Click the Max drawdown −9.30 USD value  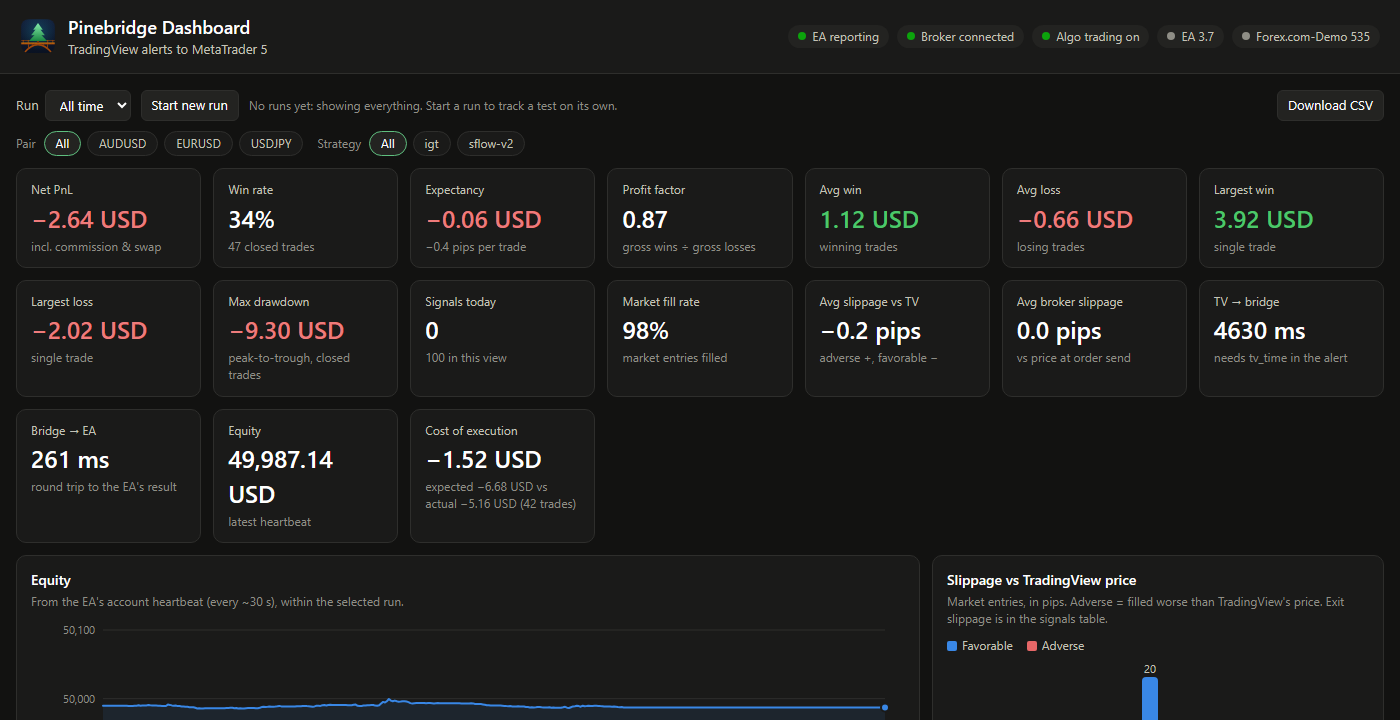pos(286,330)
